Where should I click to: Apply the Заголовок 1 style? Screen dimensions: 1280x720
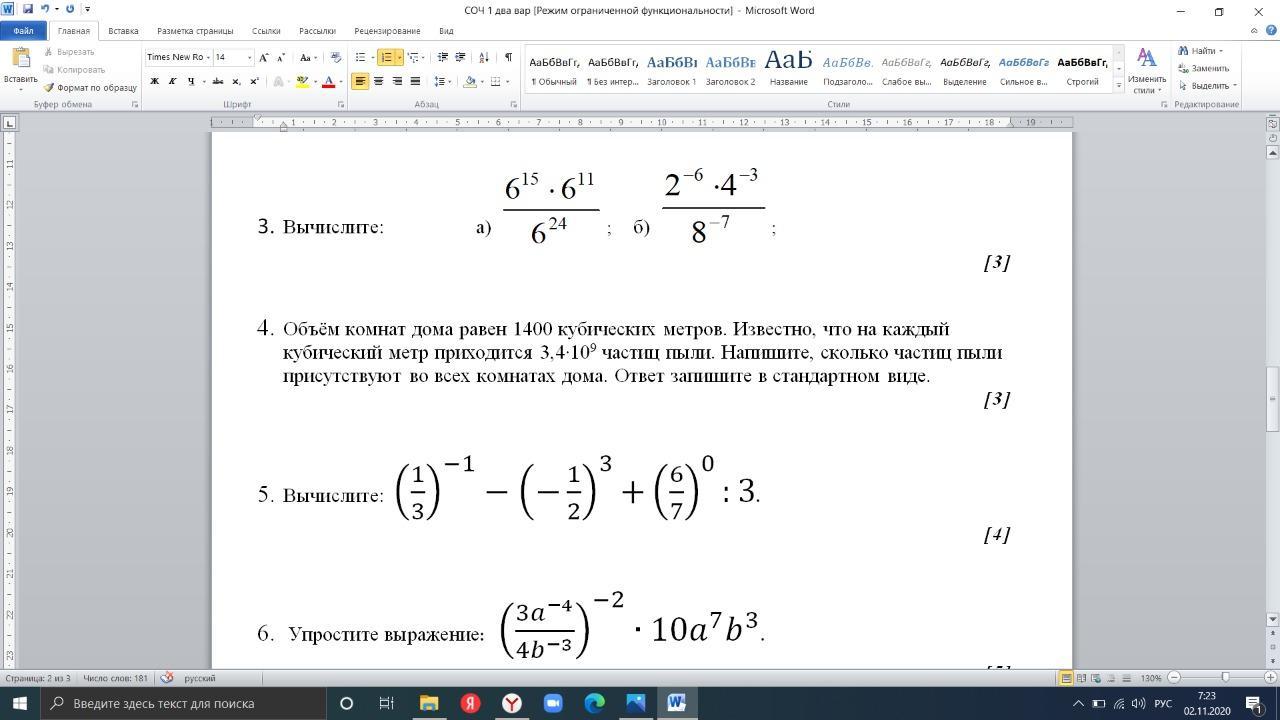(671, 69)
